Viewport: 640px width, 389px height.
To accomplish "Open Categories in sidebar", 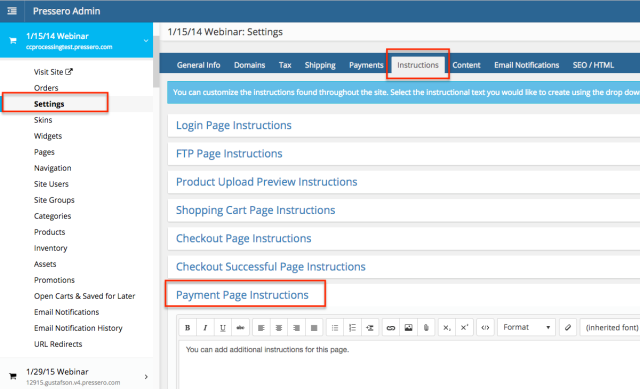I will (52, 216).
